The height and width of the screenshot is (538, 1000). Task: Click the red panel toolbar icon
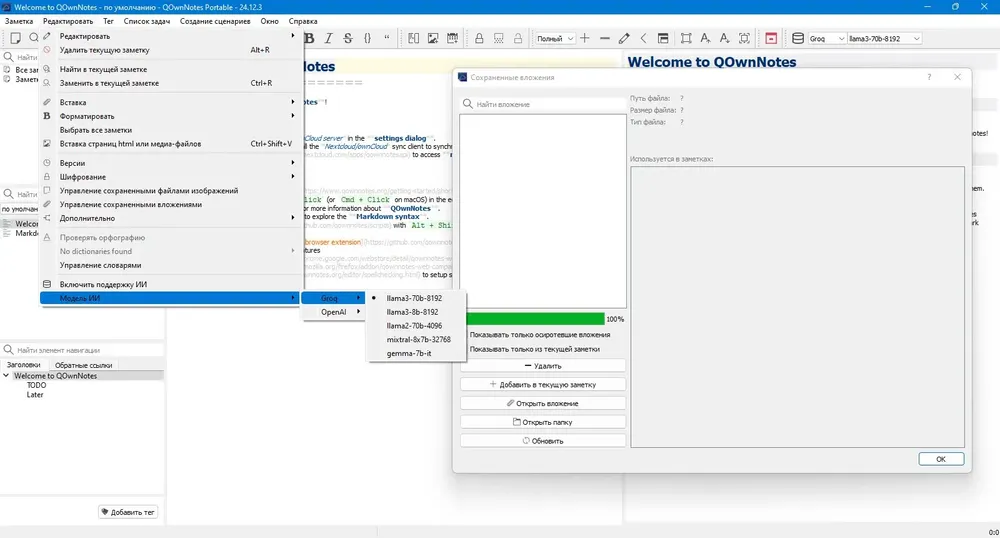click(771, 38)
